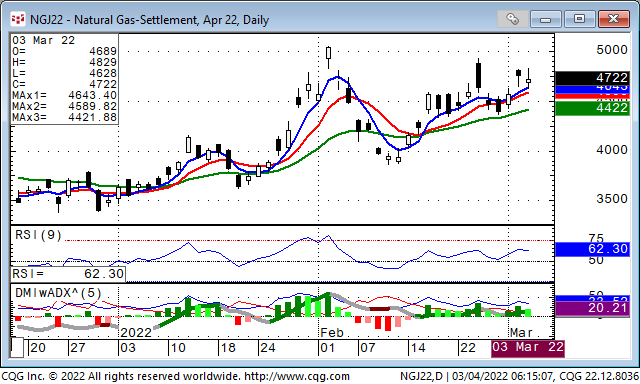Click the 4000 price scale label
The height and width of the screenshot is (384, 640).
pyautogui.click(x=612, y=150)
